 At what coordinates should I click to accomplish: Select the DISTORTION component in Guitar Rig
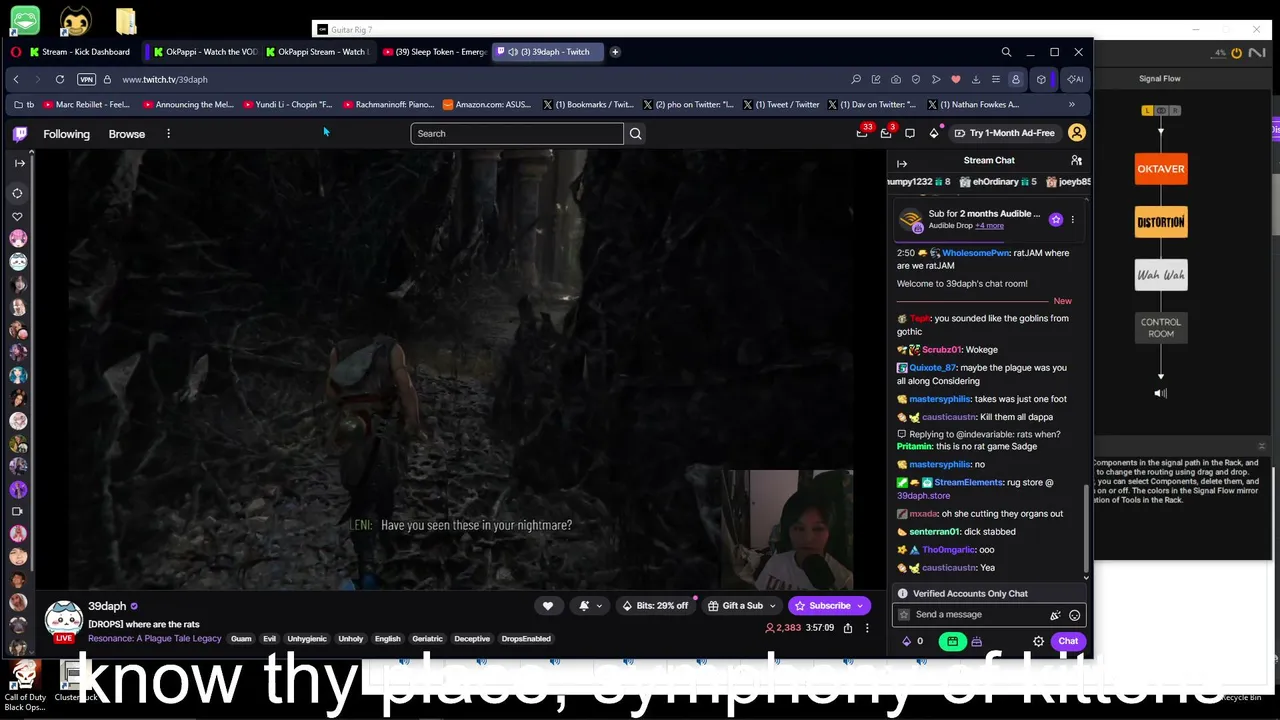1161,222
